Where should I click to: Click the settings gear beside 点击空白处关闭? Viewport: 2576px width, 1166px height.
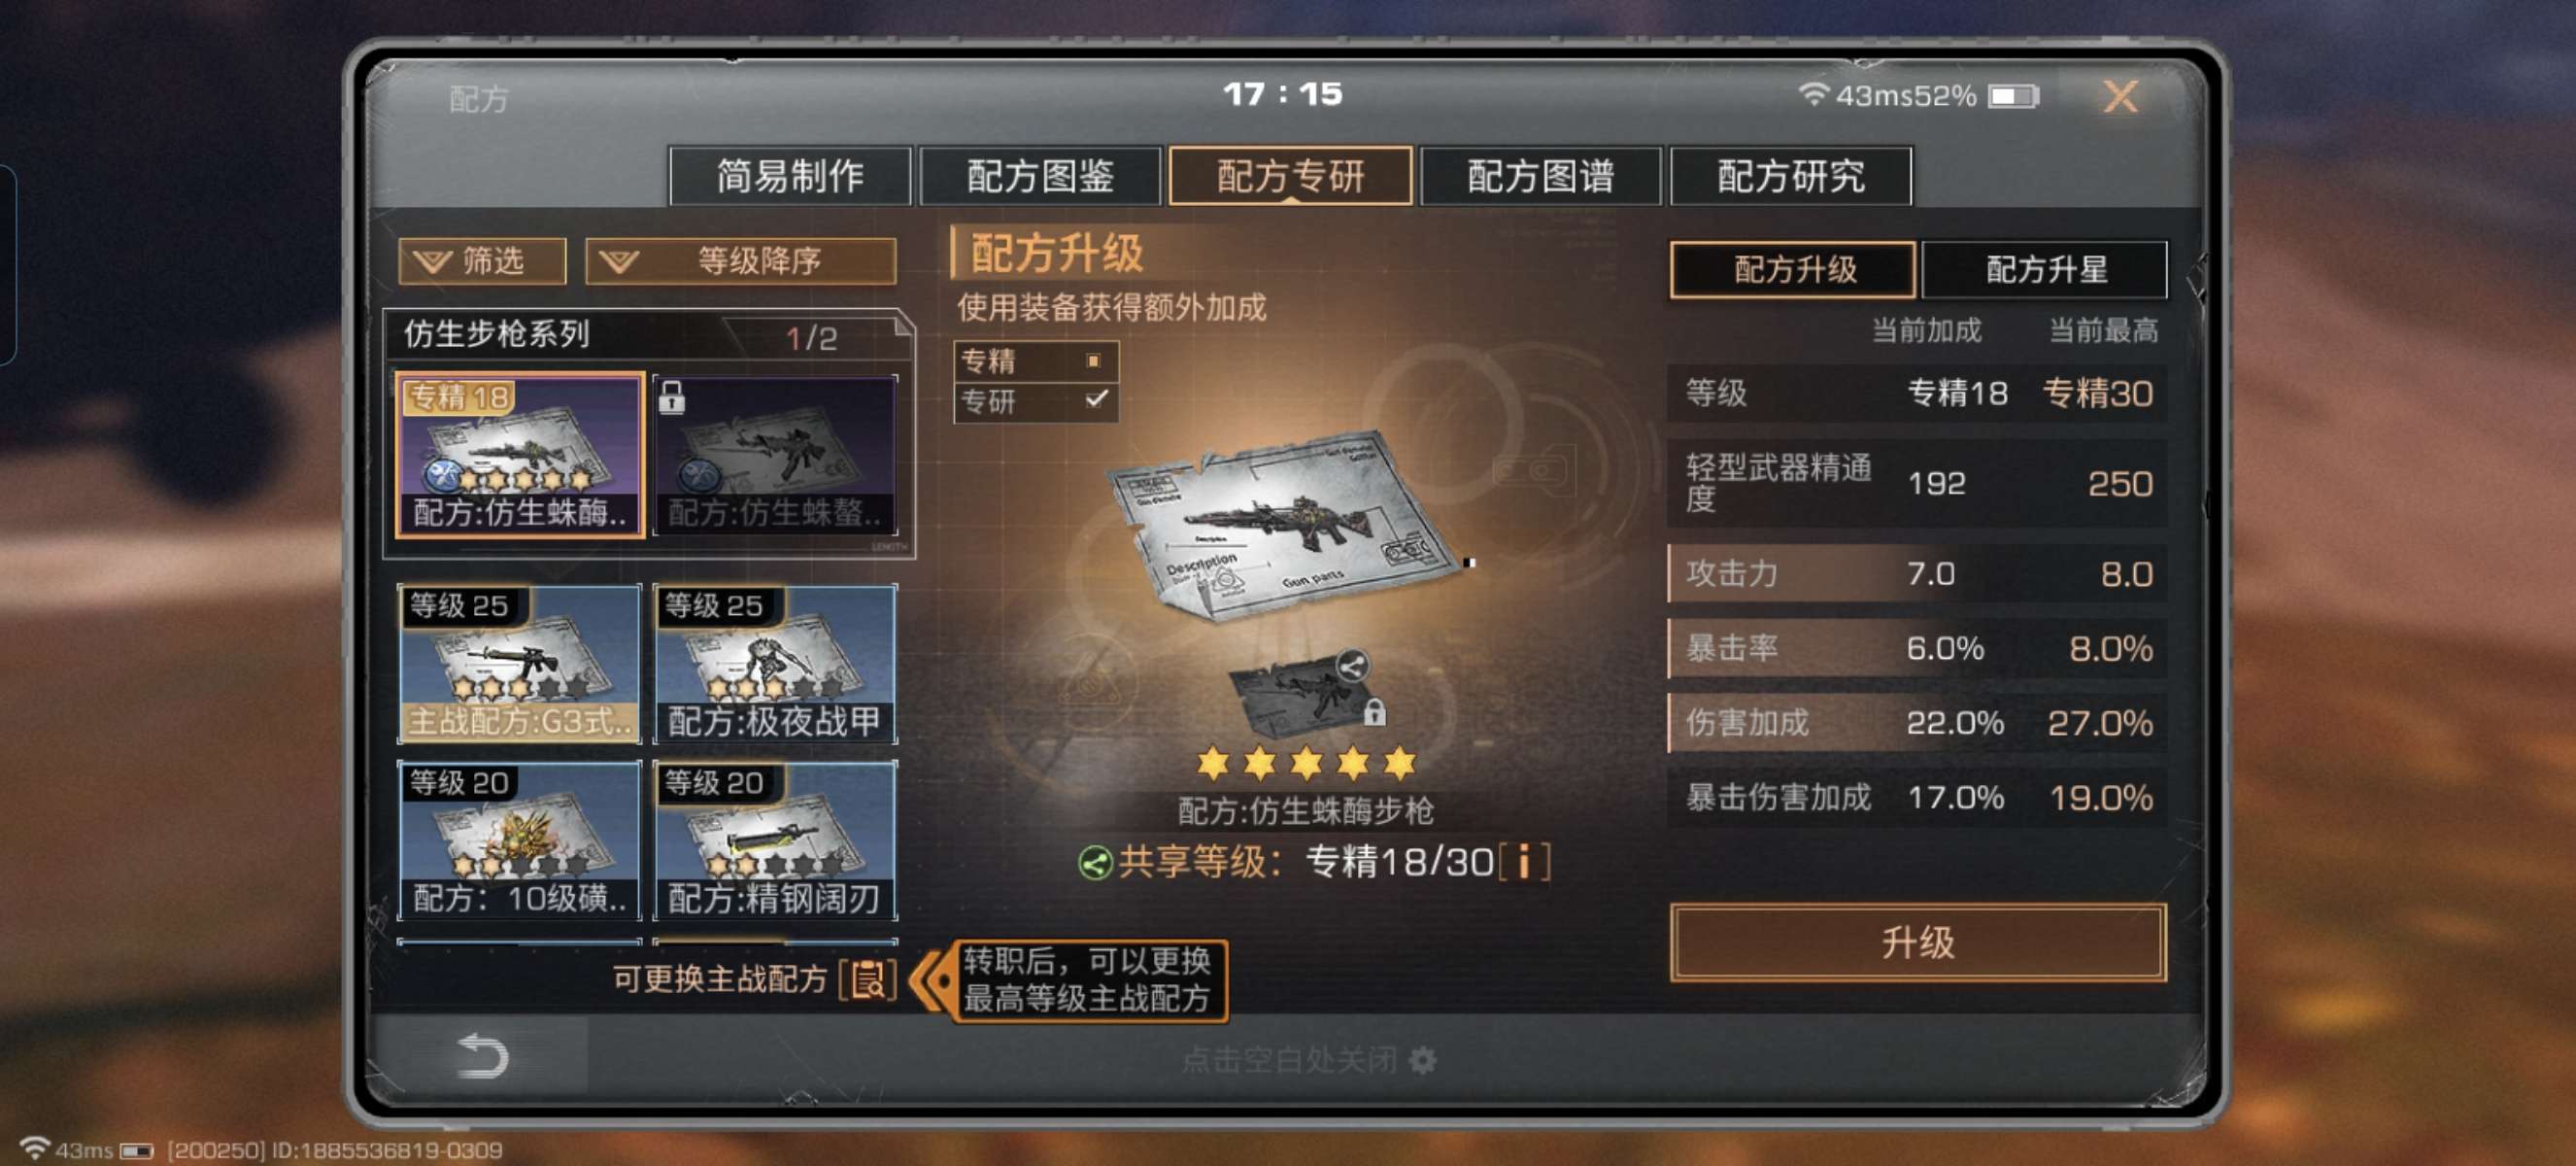(x=1422, y=1060)
